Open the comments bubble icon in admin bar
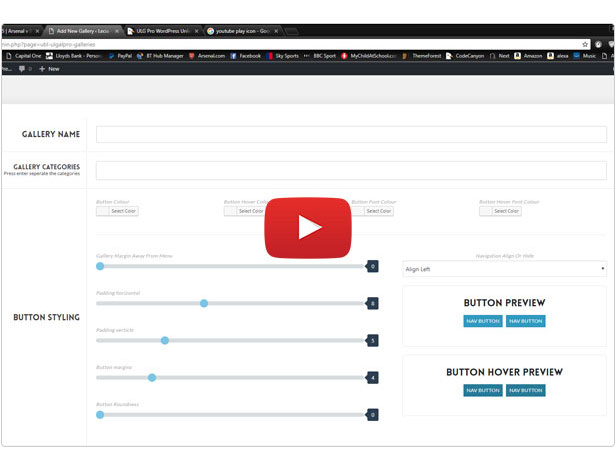 [22, 69]
